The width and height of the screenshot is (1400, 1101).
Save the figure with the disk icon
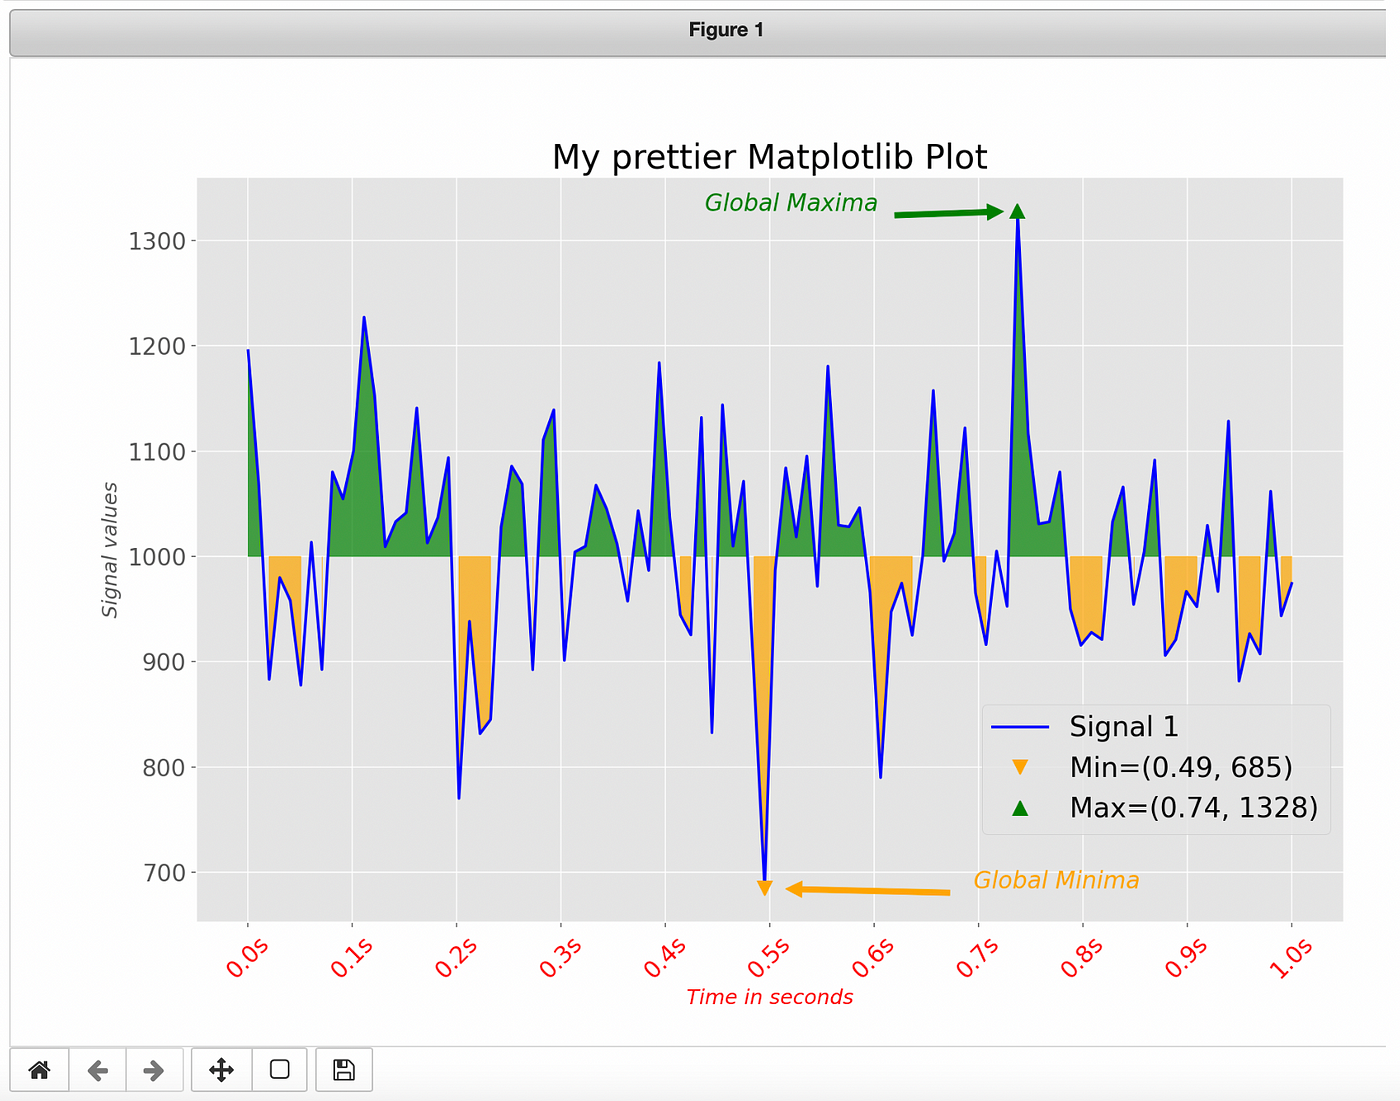tap(344, 1070)
